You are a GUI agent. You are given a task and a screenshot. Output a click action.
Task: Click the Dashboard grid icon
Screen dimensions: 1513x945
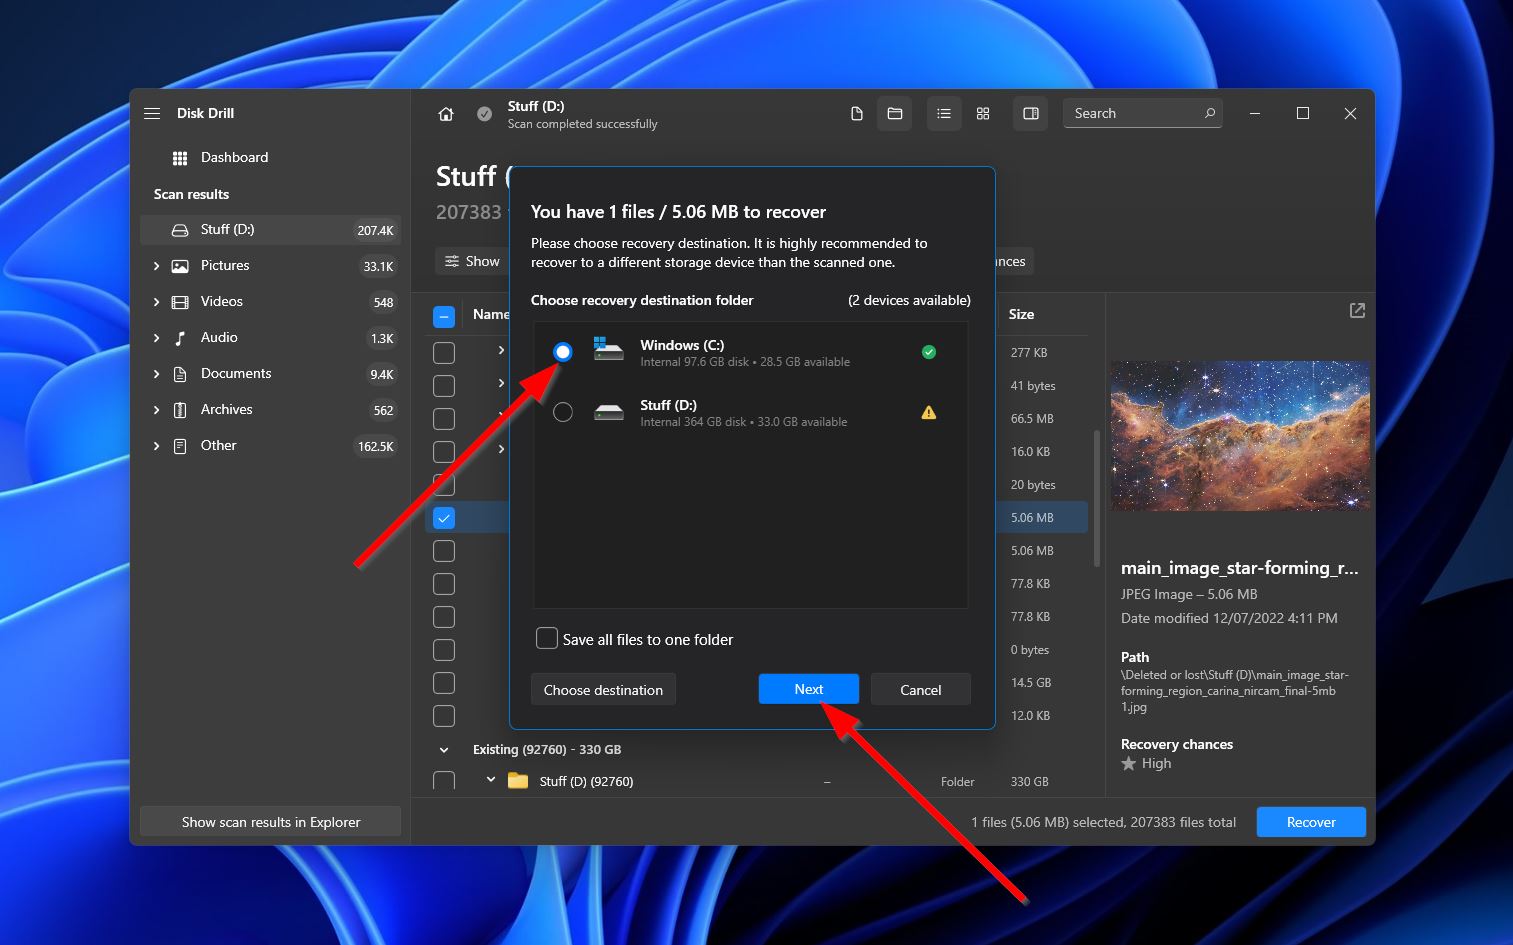[180, 158]
